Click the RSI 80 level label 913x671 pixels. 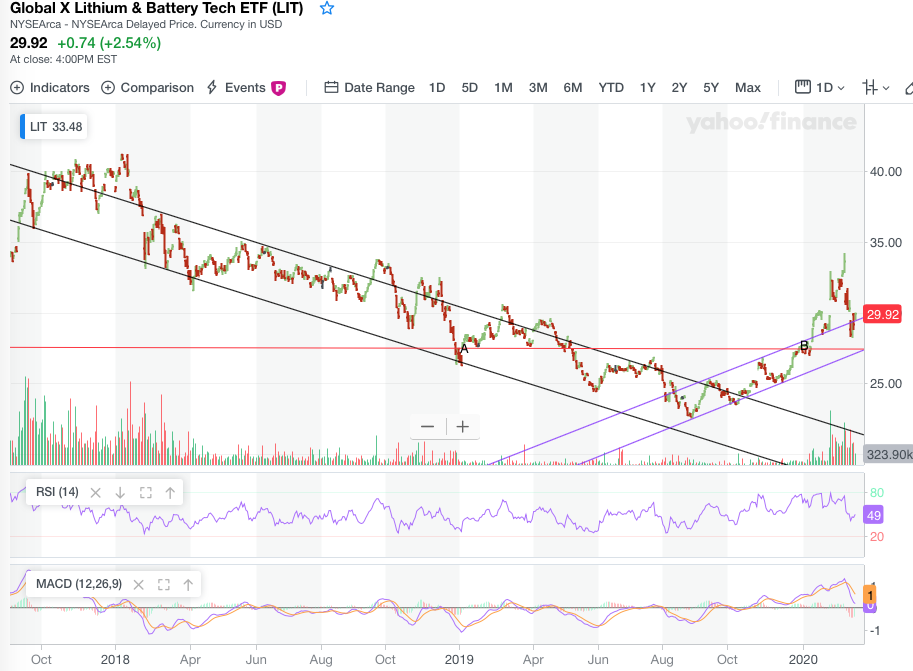pos(877,493)
